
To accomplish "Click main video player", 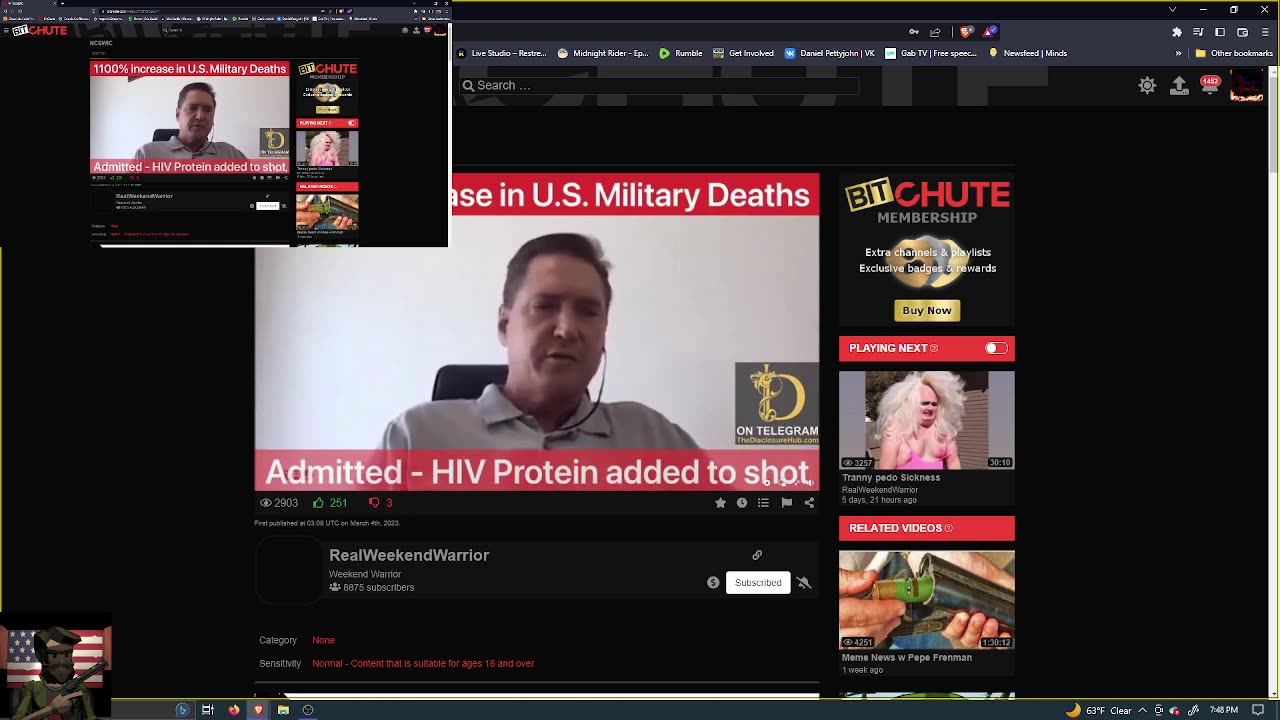I will pyautogui.click(x=537, y=332).
